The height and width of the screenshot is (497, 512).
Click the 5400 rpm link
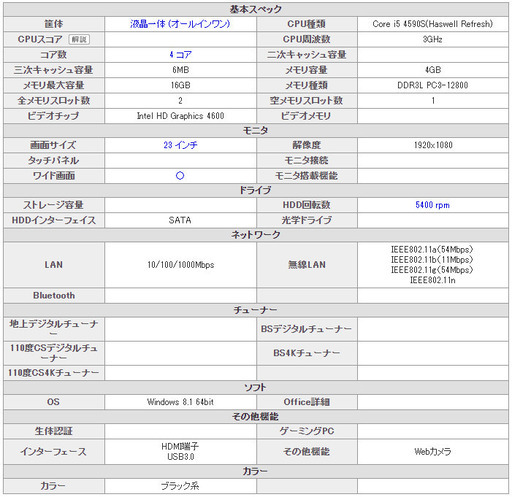pos(432,205)
